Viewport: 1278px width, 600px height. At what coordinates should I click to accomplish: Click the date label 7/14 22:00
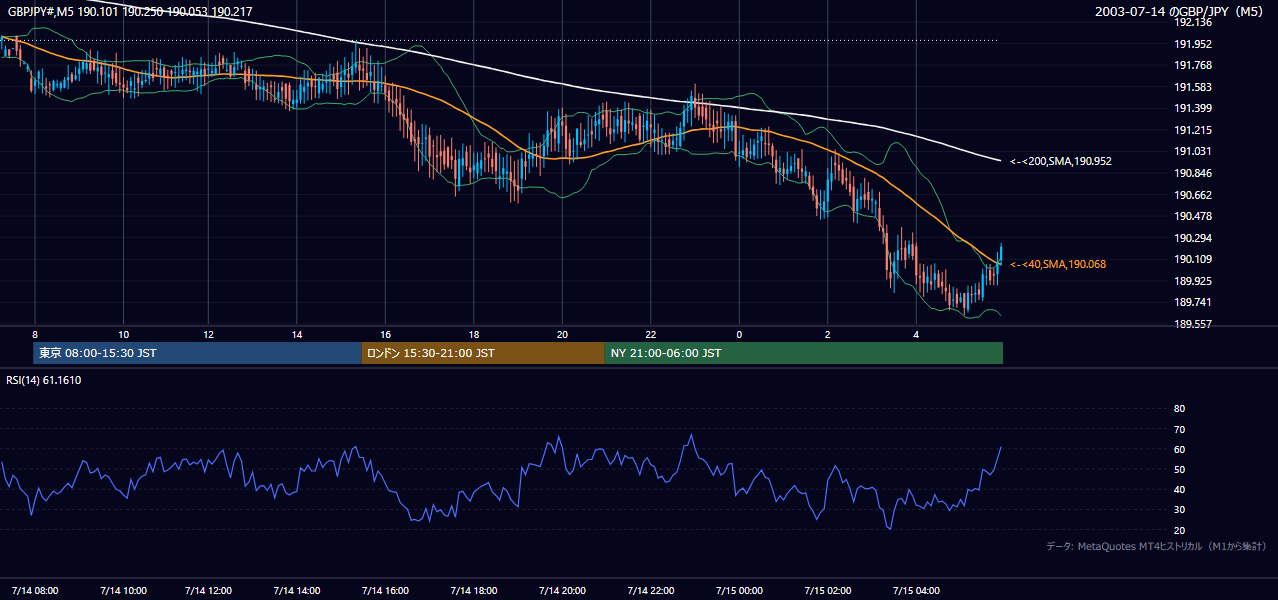pos(650,590)
